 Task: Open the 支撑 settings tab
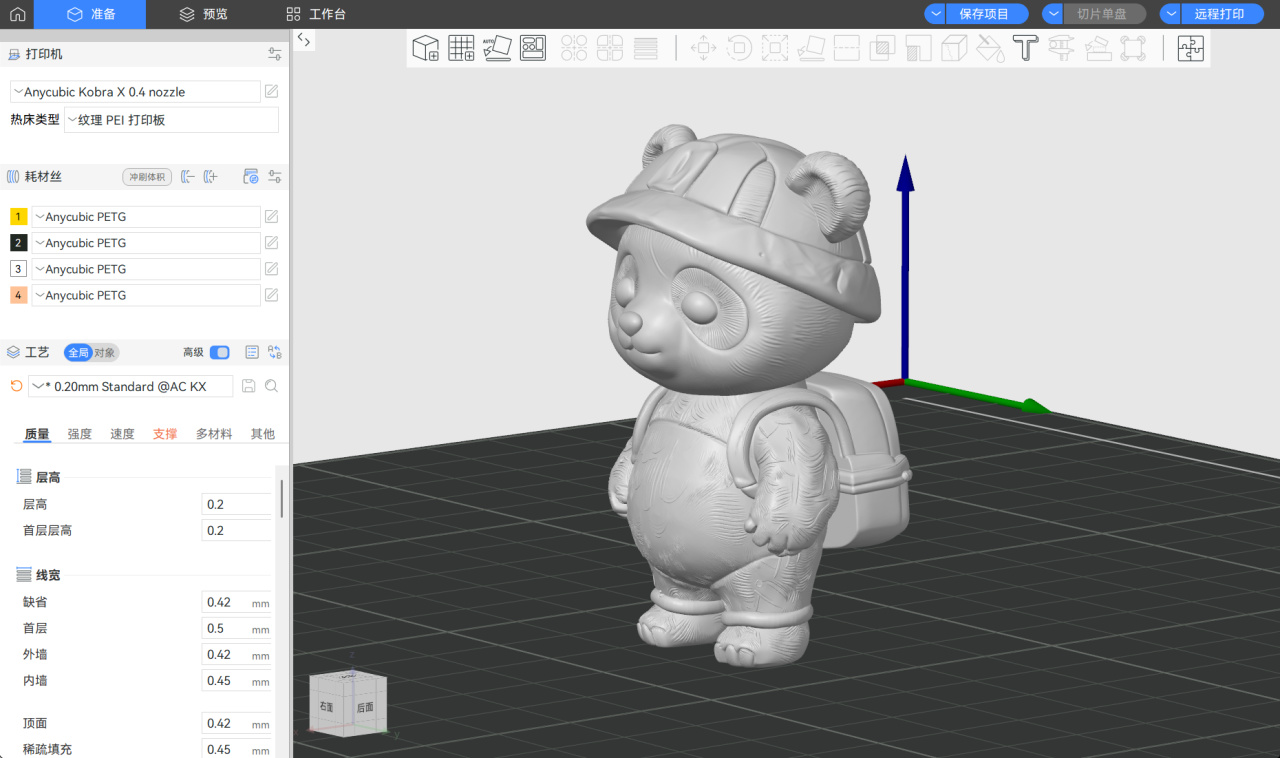(x=165, y=434)
